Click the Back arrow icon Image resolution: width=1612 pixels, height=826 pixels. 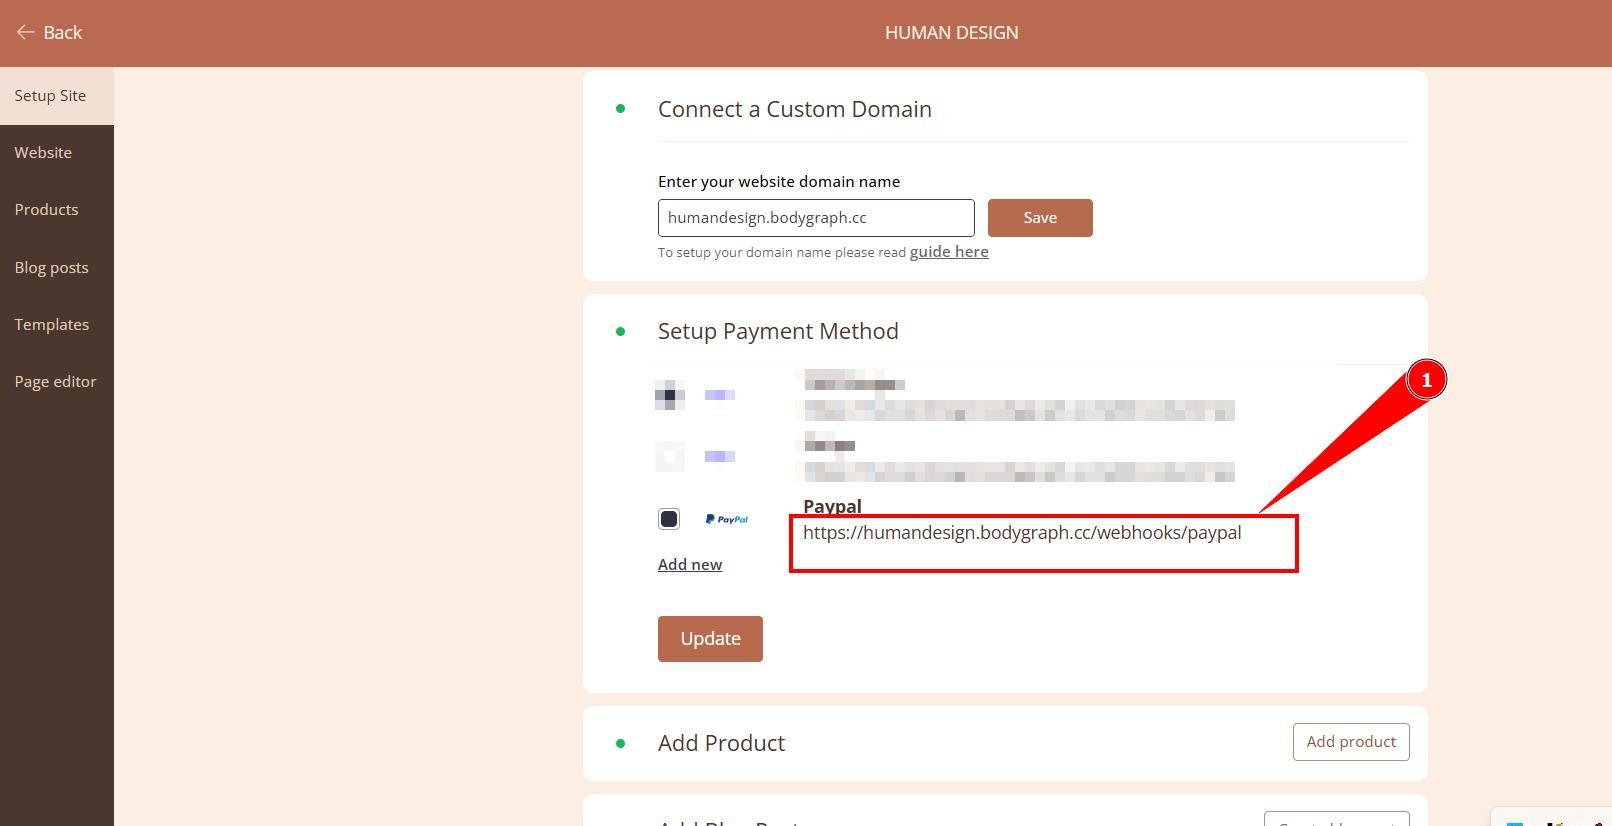25,33
